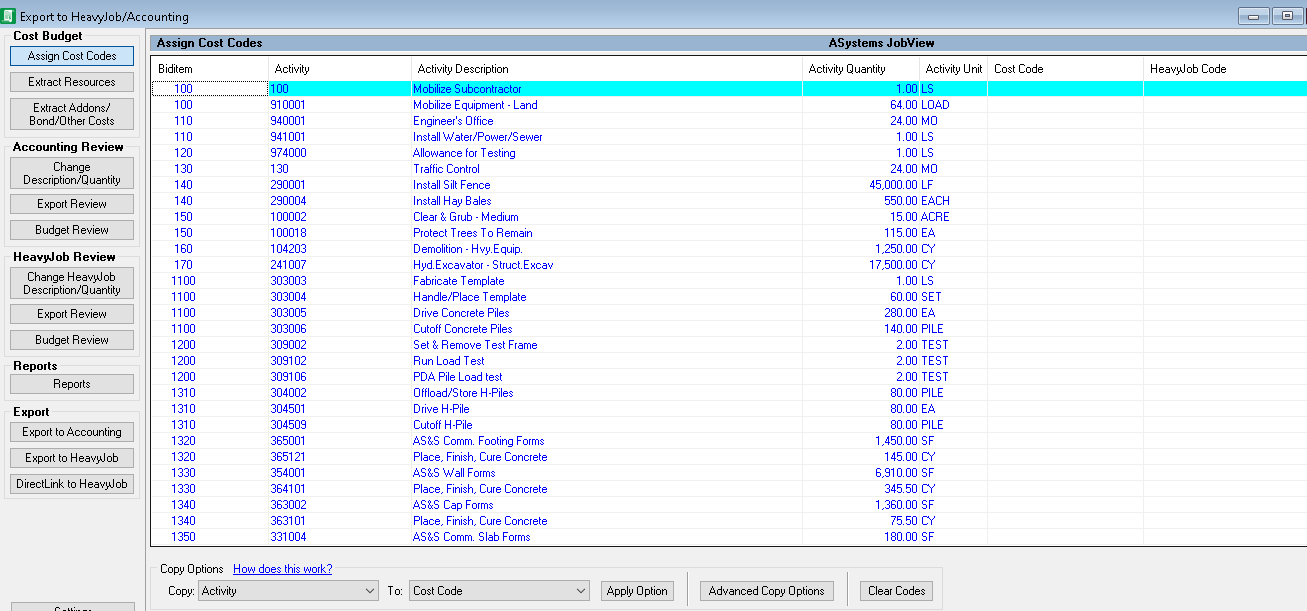Open "Advanced Copy Options"
Screen dimensions: 1307x611
(766, 590)
